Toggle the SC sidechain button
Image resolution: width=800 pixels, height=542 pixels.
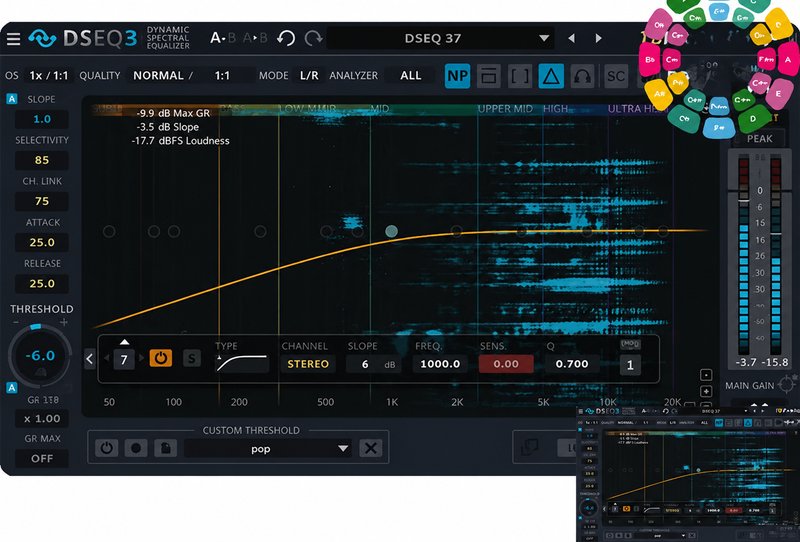615,76
